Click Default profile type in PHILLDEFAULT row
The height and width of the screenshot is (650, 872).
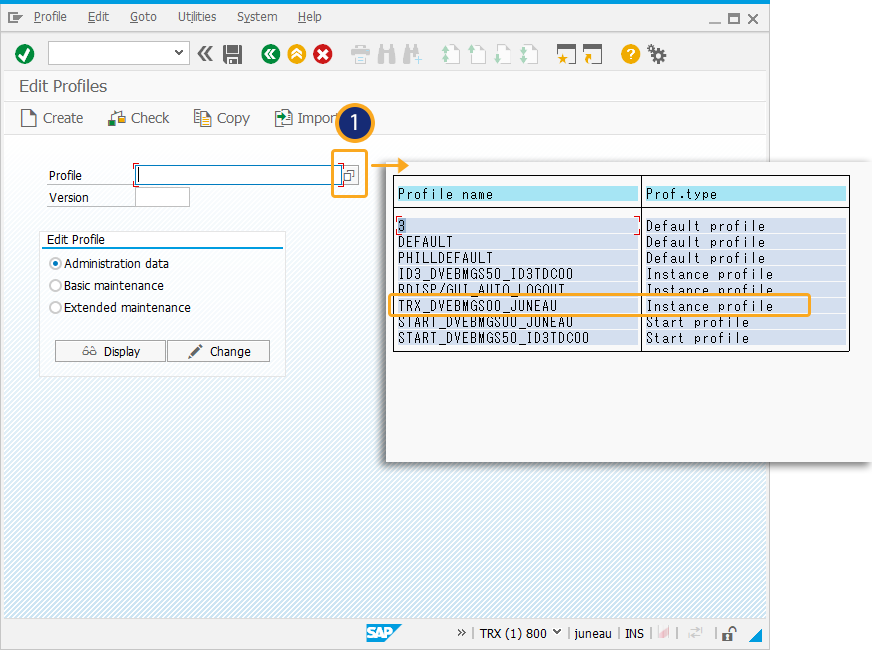(706, 259)
